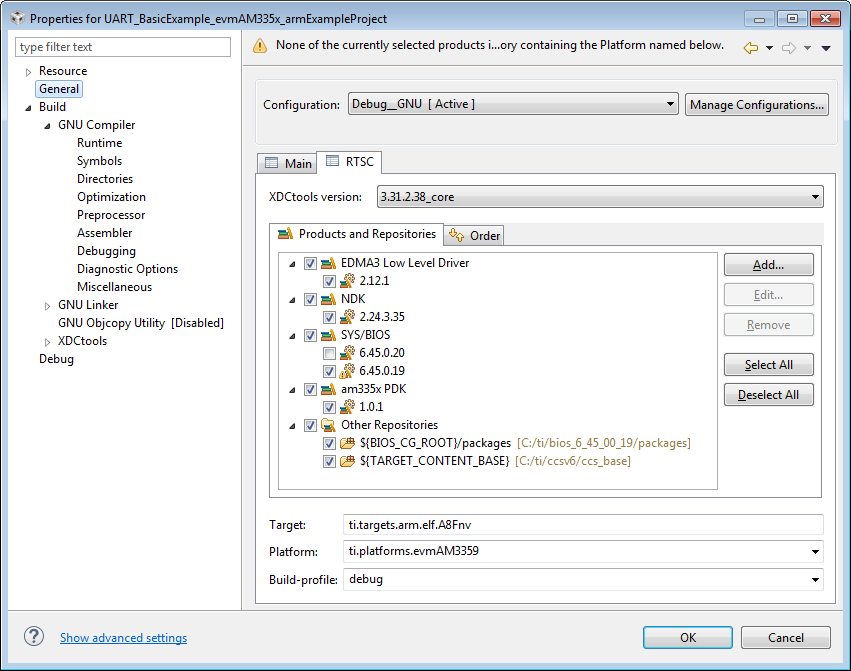Open the view menu triangle in header
The width and height of the screenshot is (851, 671).
[x=826, y=48]
